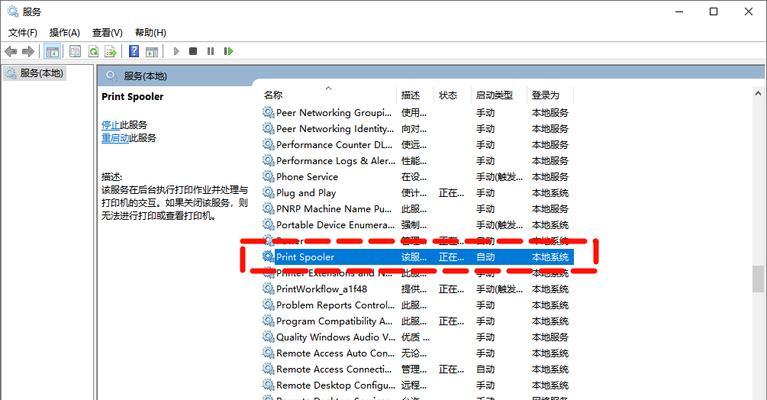Click the Pause service icon

pos(210,51)
